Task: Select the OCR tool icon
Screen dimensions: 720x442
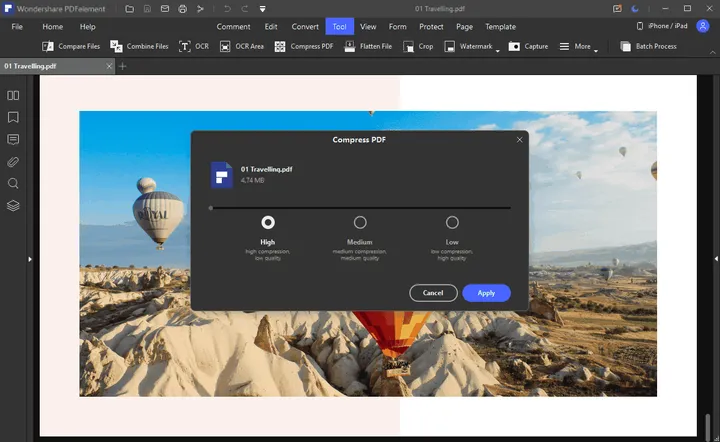Action: (185, 46)
